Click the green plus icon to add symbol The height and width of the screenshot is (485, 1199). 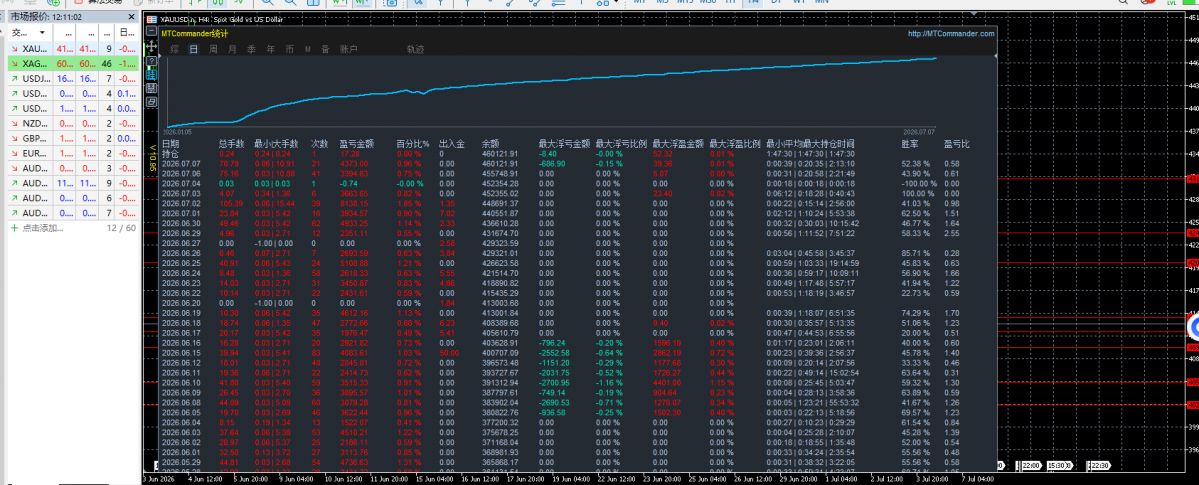(14, 228)
